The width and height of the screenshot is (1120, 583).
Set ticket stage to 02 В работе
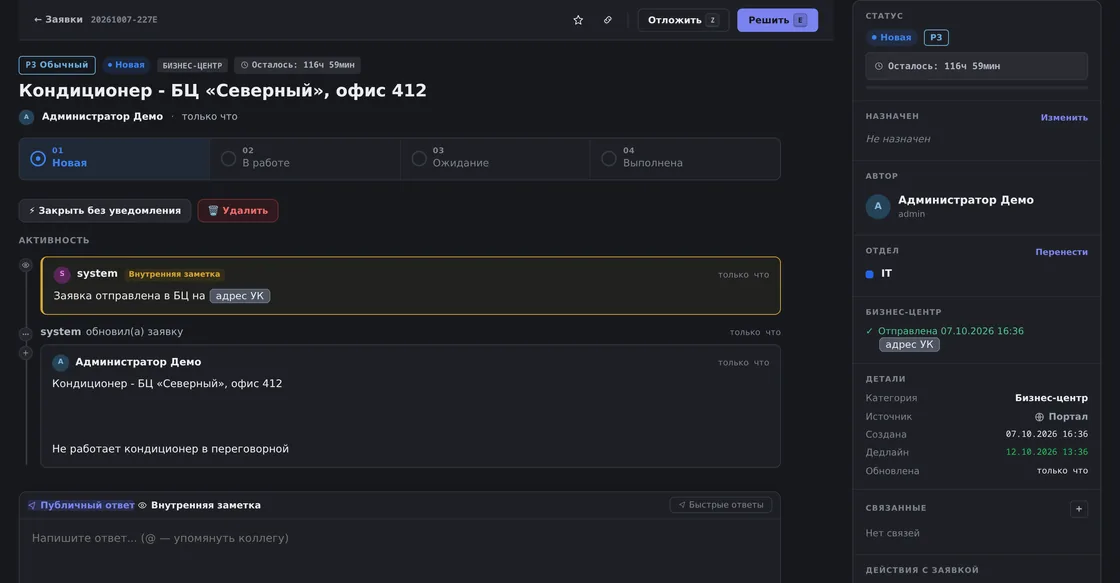tap(305, 159)
